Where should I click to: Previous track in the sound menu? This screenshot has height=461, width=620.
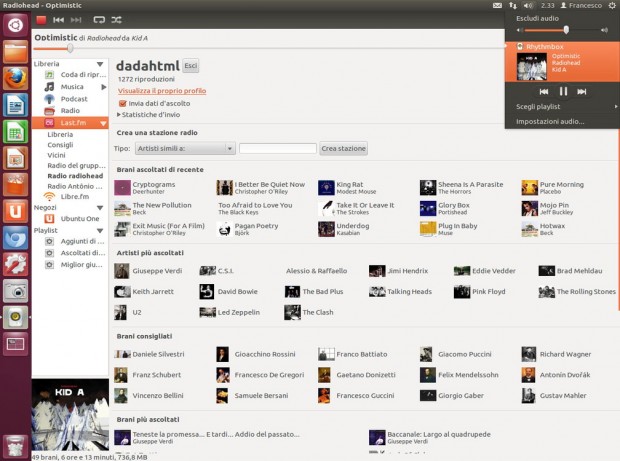(544, 92)
